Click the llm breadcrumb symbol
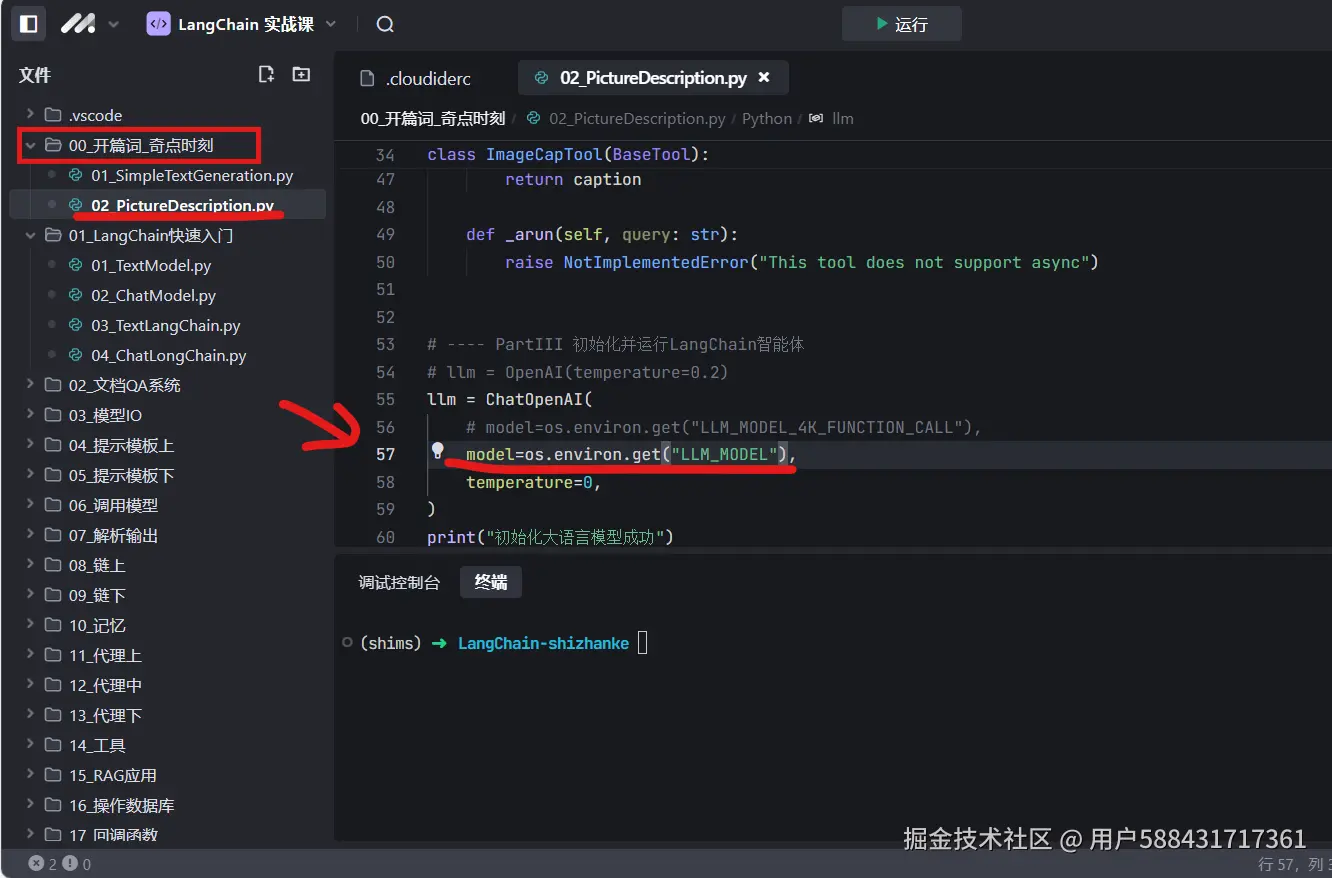 click(842, 118)
